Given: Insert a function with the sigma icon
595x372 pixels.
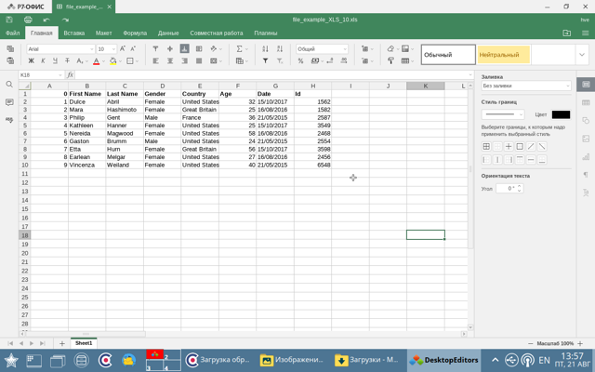Looking at the screenshot, I should (239, 49).
